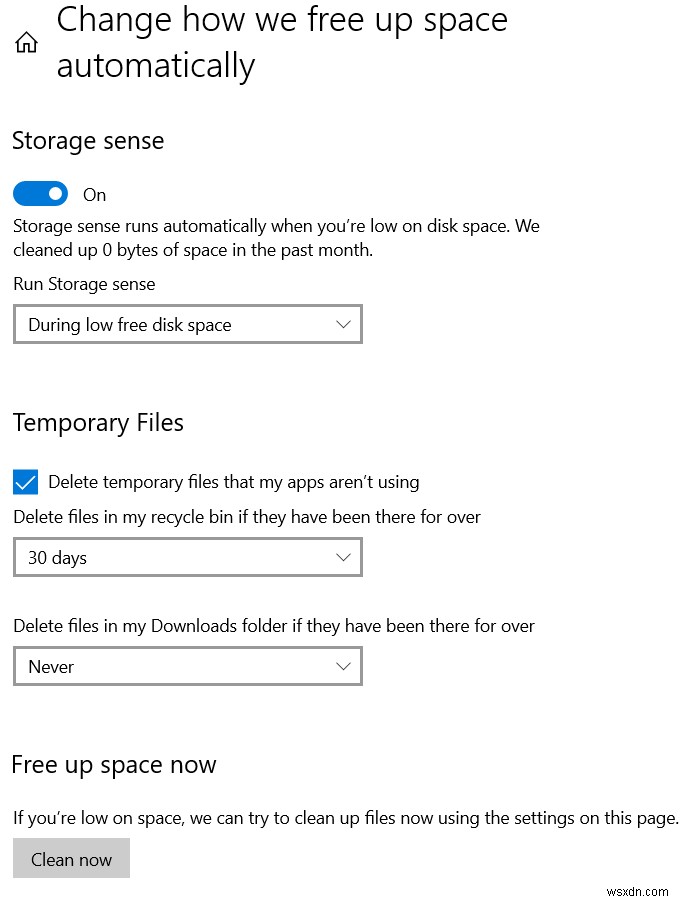Image resolution: width=680 pixels, height=902 pixels.
Task: Select the Temporary Files section heading
Action: (97, 423)
